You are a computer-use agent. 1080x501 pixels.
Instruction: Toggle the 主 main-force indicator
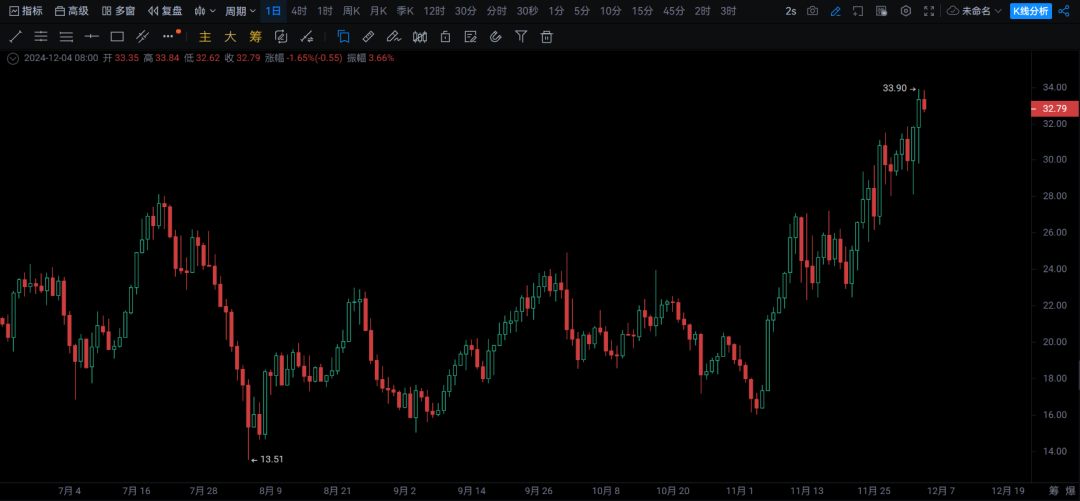[205, 37]
